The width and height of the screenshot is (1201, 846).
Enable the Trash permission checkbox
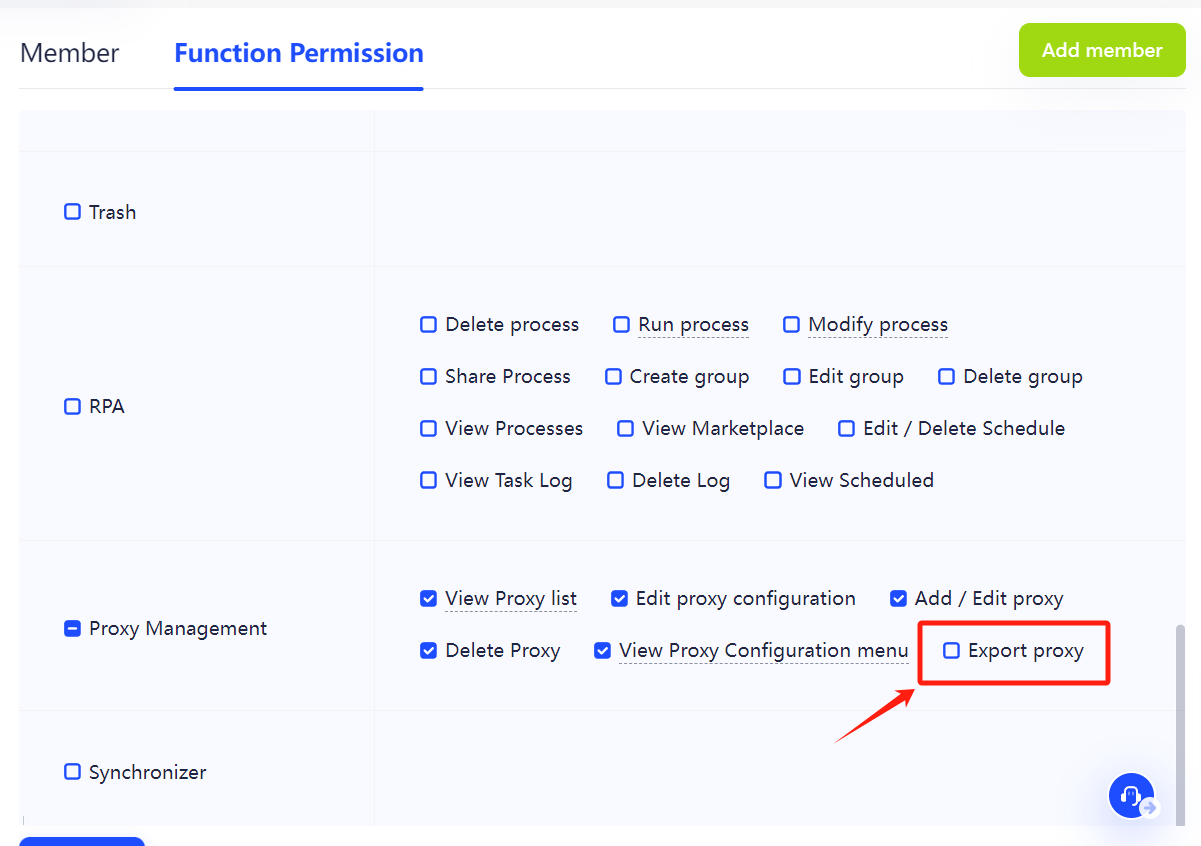(x=72, y=212)
